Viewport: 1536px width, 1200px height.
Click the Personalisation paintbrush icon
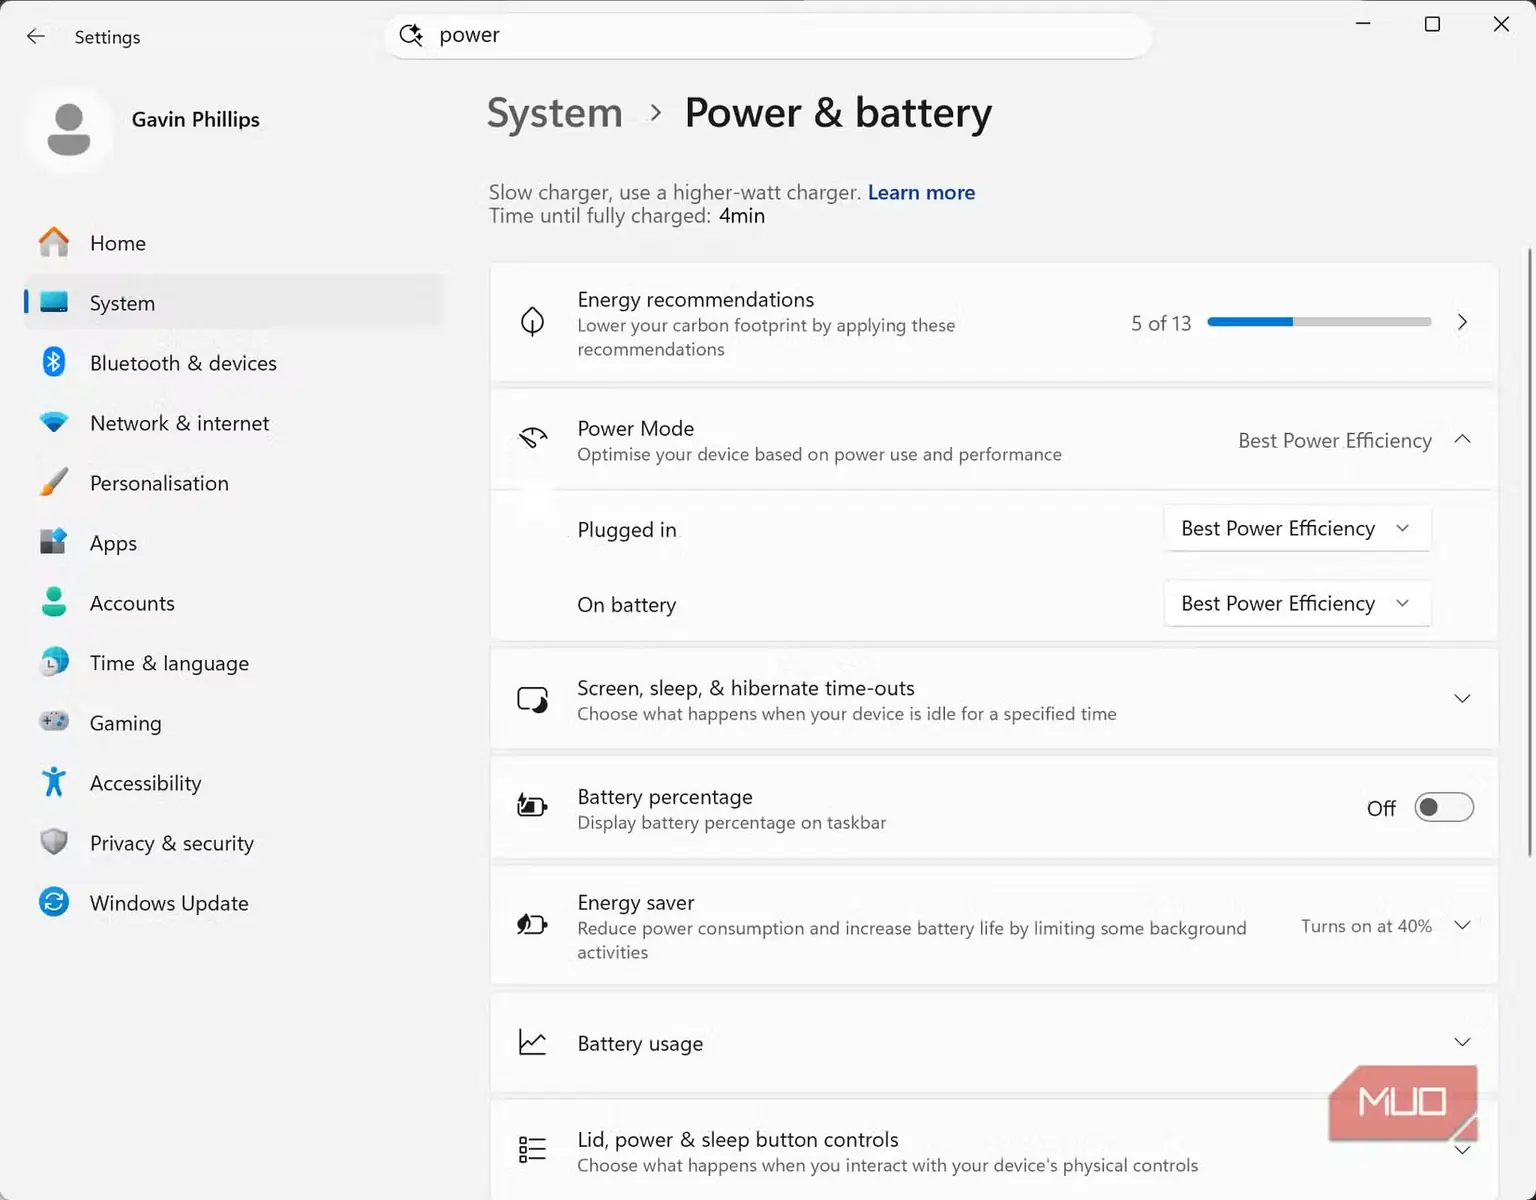point(54,482)
